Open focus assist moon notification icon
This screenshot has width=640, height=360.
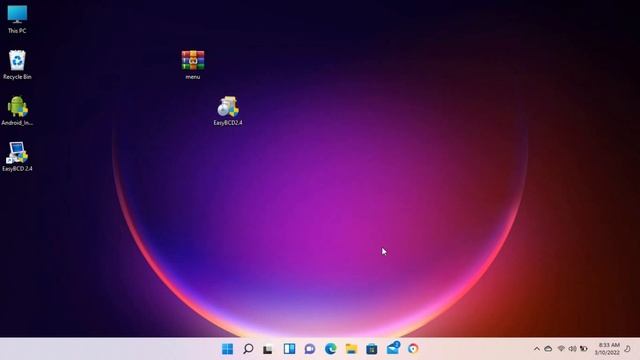[x=628, y=349]
